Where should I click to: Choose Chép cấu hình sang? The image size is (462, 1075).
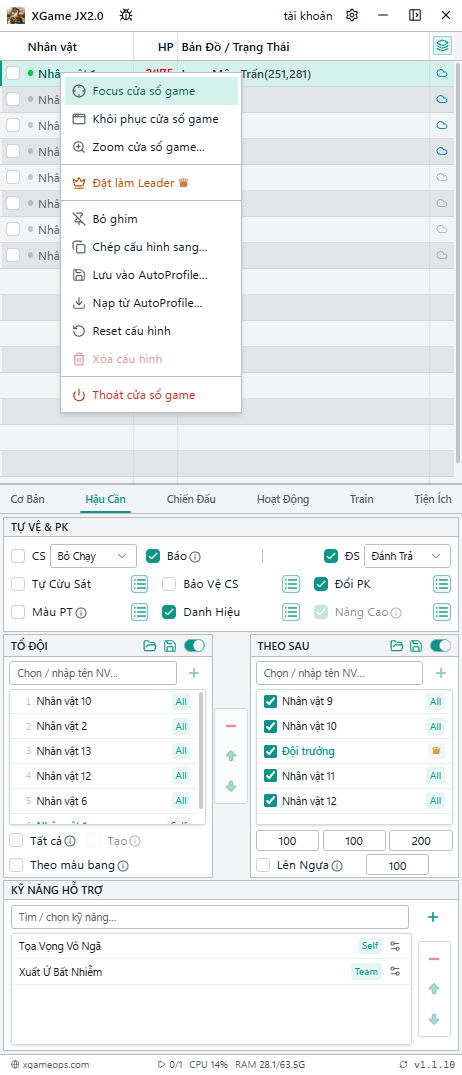[x=151, y=247]
